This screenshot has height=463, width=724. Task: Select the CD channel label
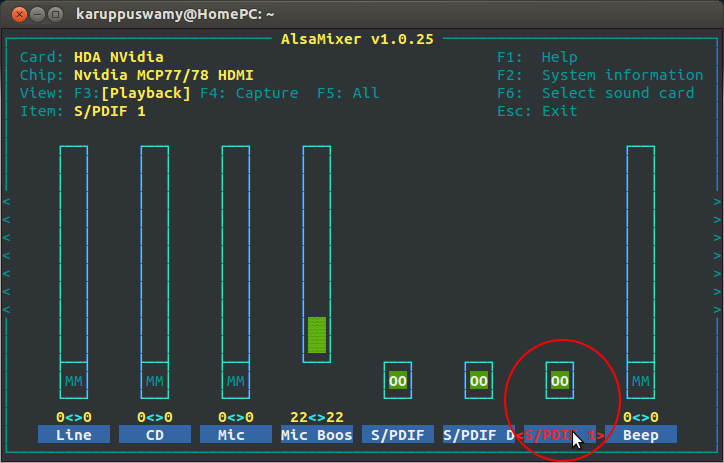point(155,434)
